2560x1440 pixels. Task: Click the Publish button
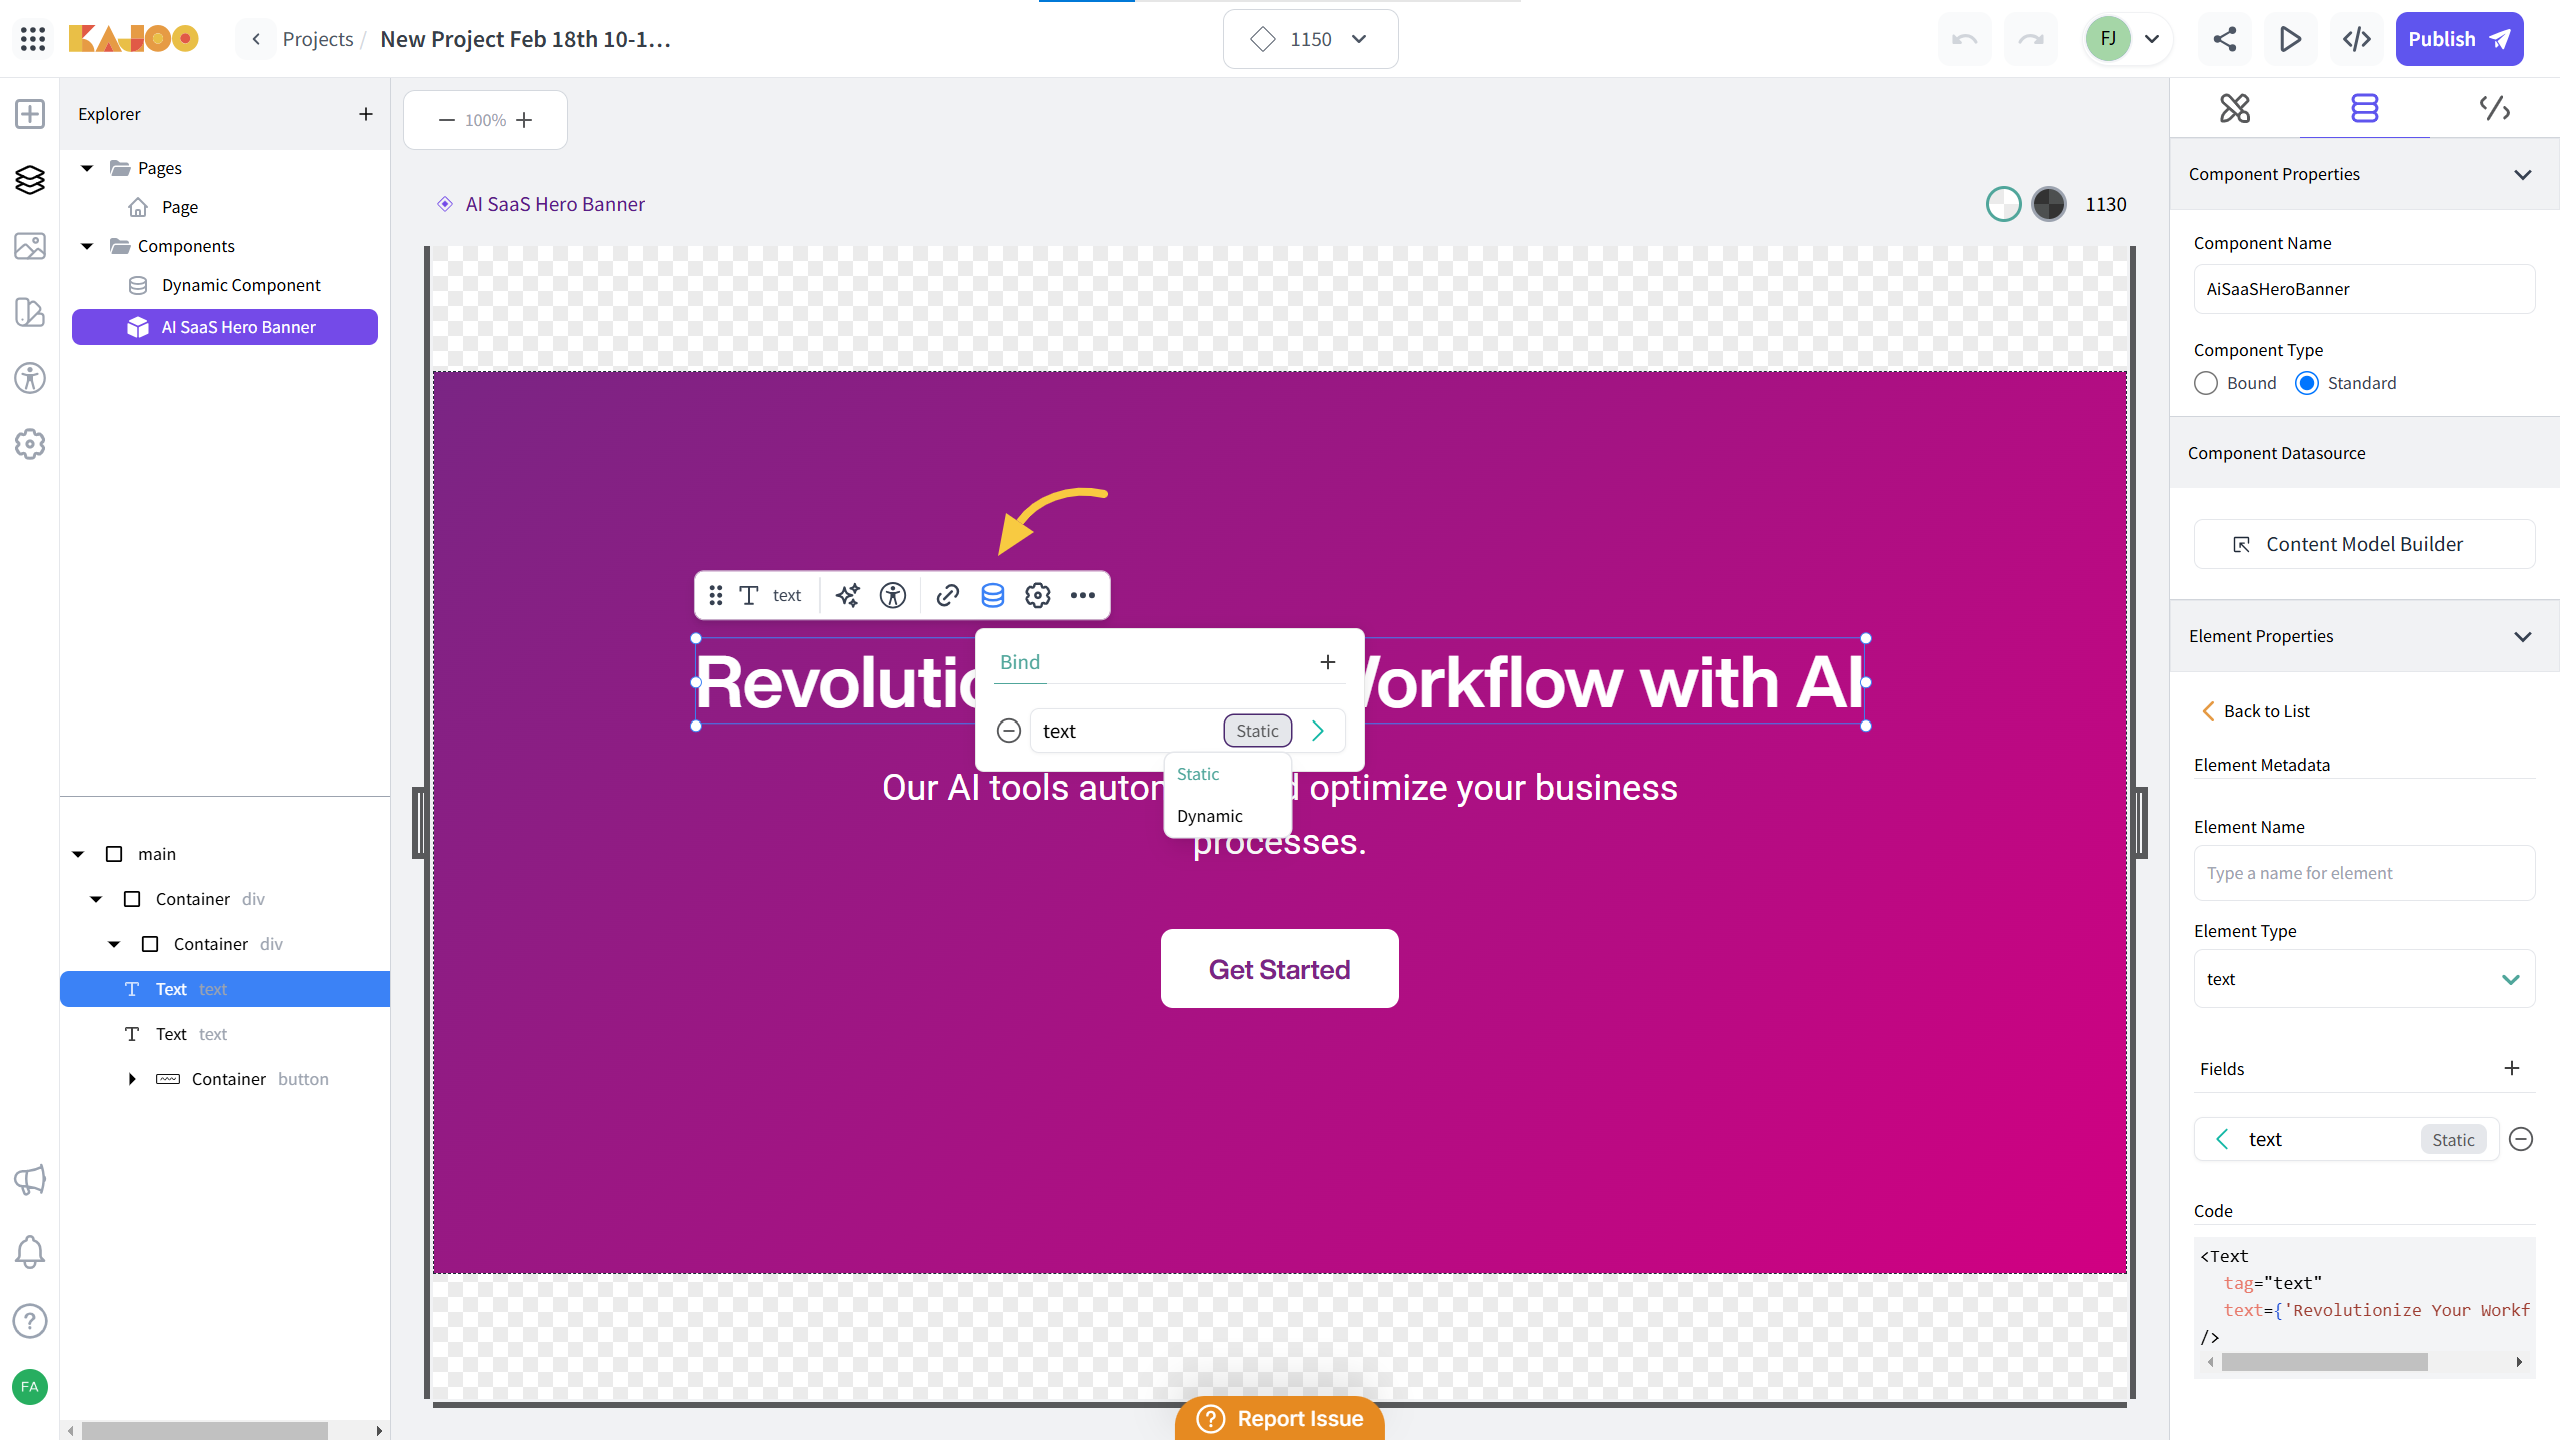tap(2458, 39)
